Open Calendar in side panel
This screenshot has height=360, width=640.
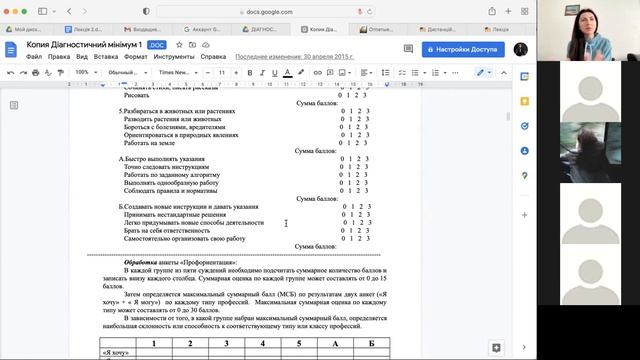524,76
